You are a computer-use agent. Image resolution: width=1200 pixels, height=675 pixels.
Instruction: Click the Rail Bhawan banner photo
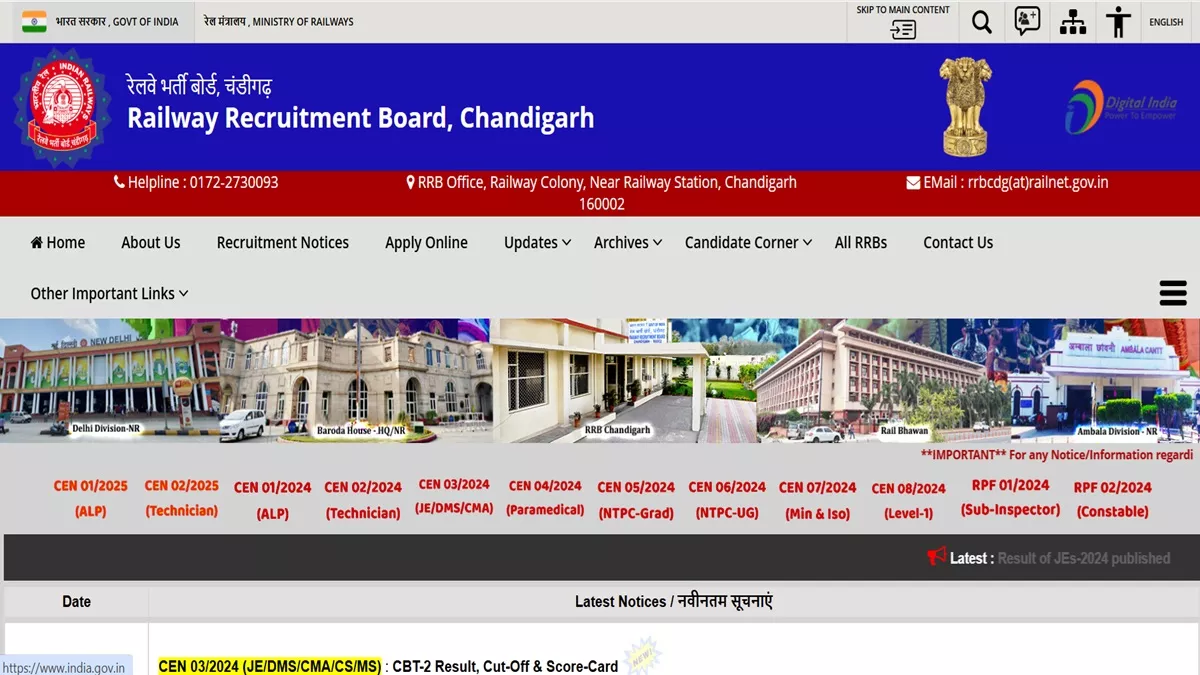point(882,381)
